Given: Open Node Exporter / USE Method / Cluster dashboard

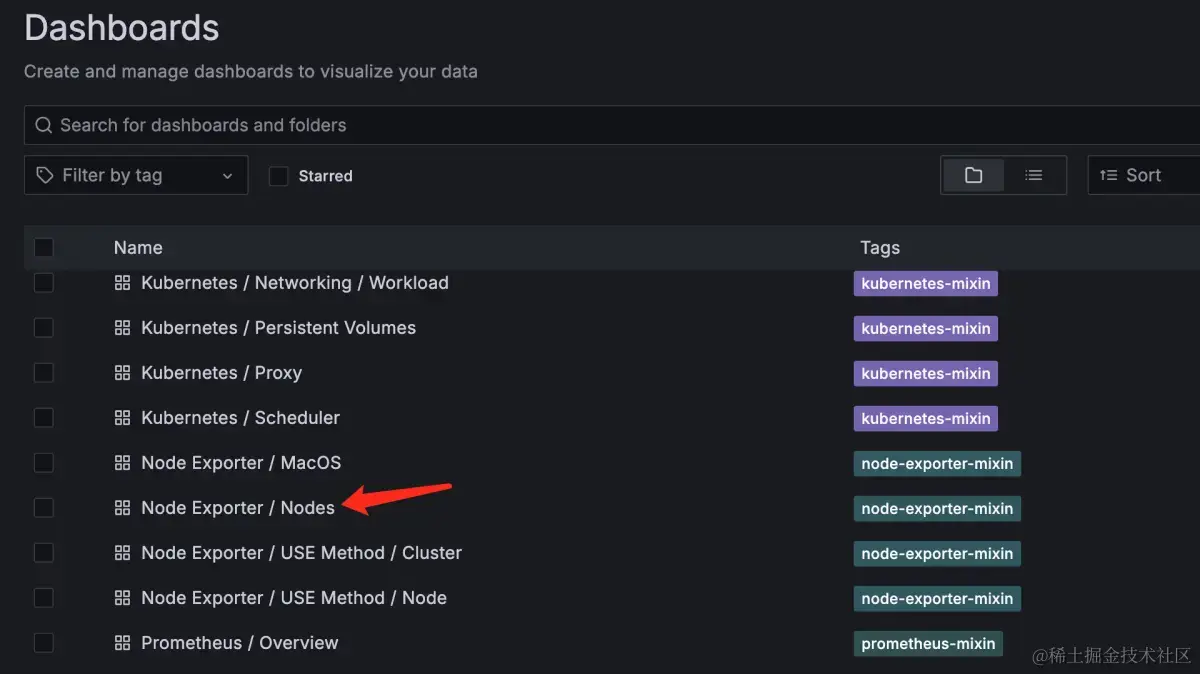Looking at the screenshot, I should 301,553.
